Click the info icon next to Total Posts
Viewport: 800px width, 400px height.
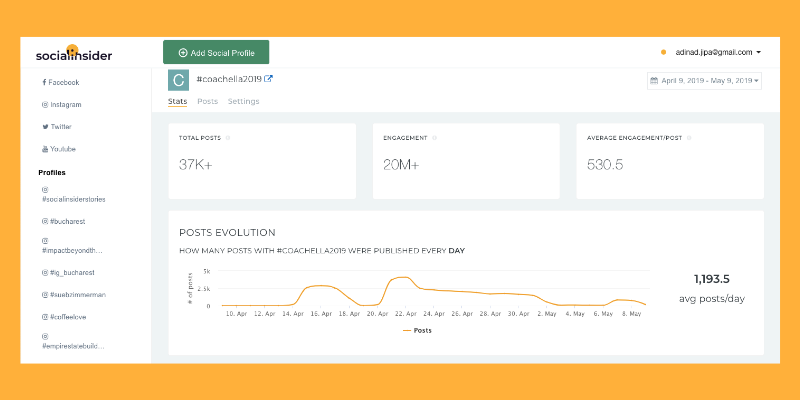(228, 138)
